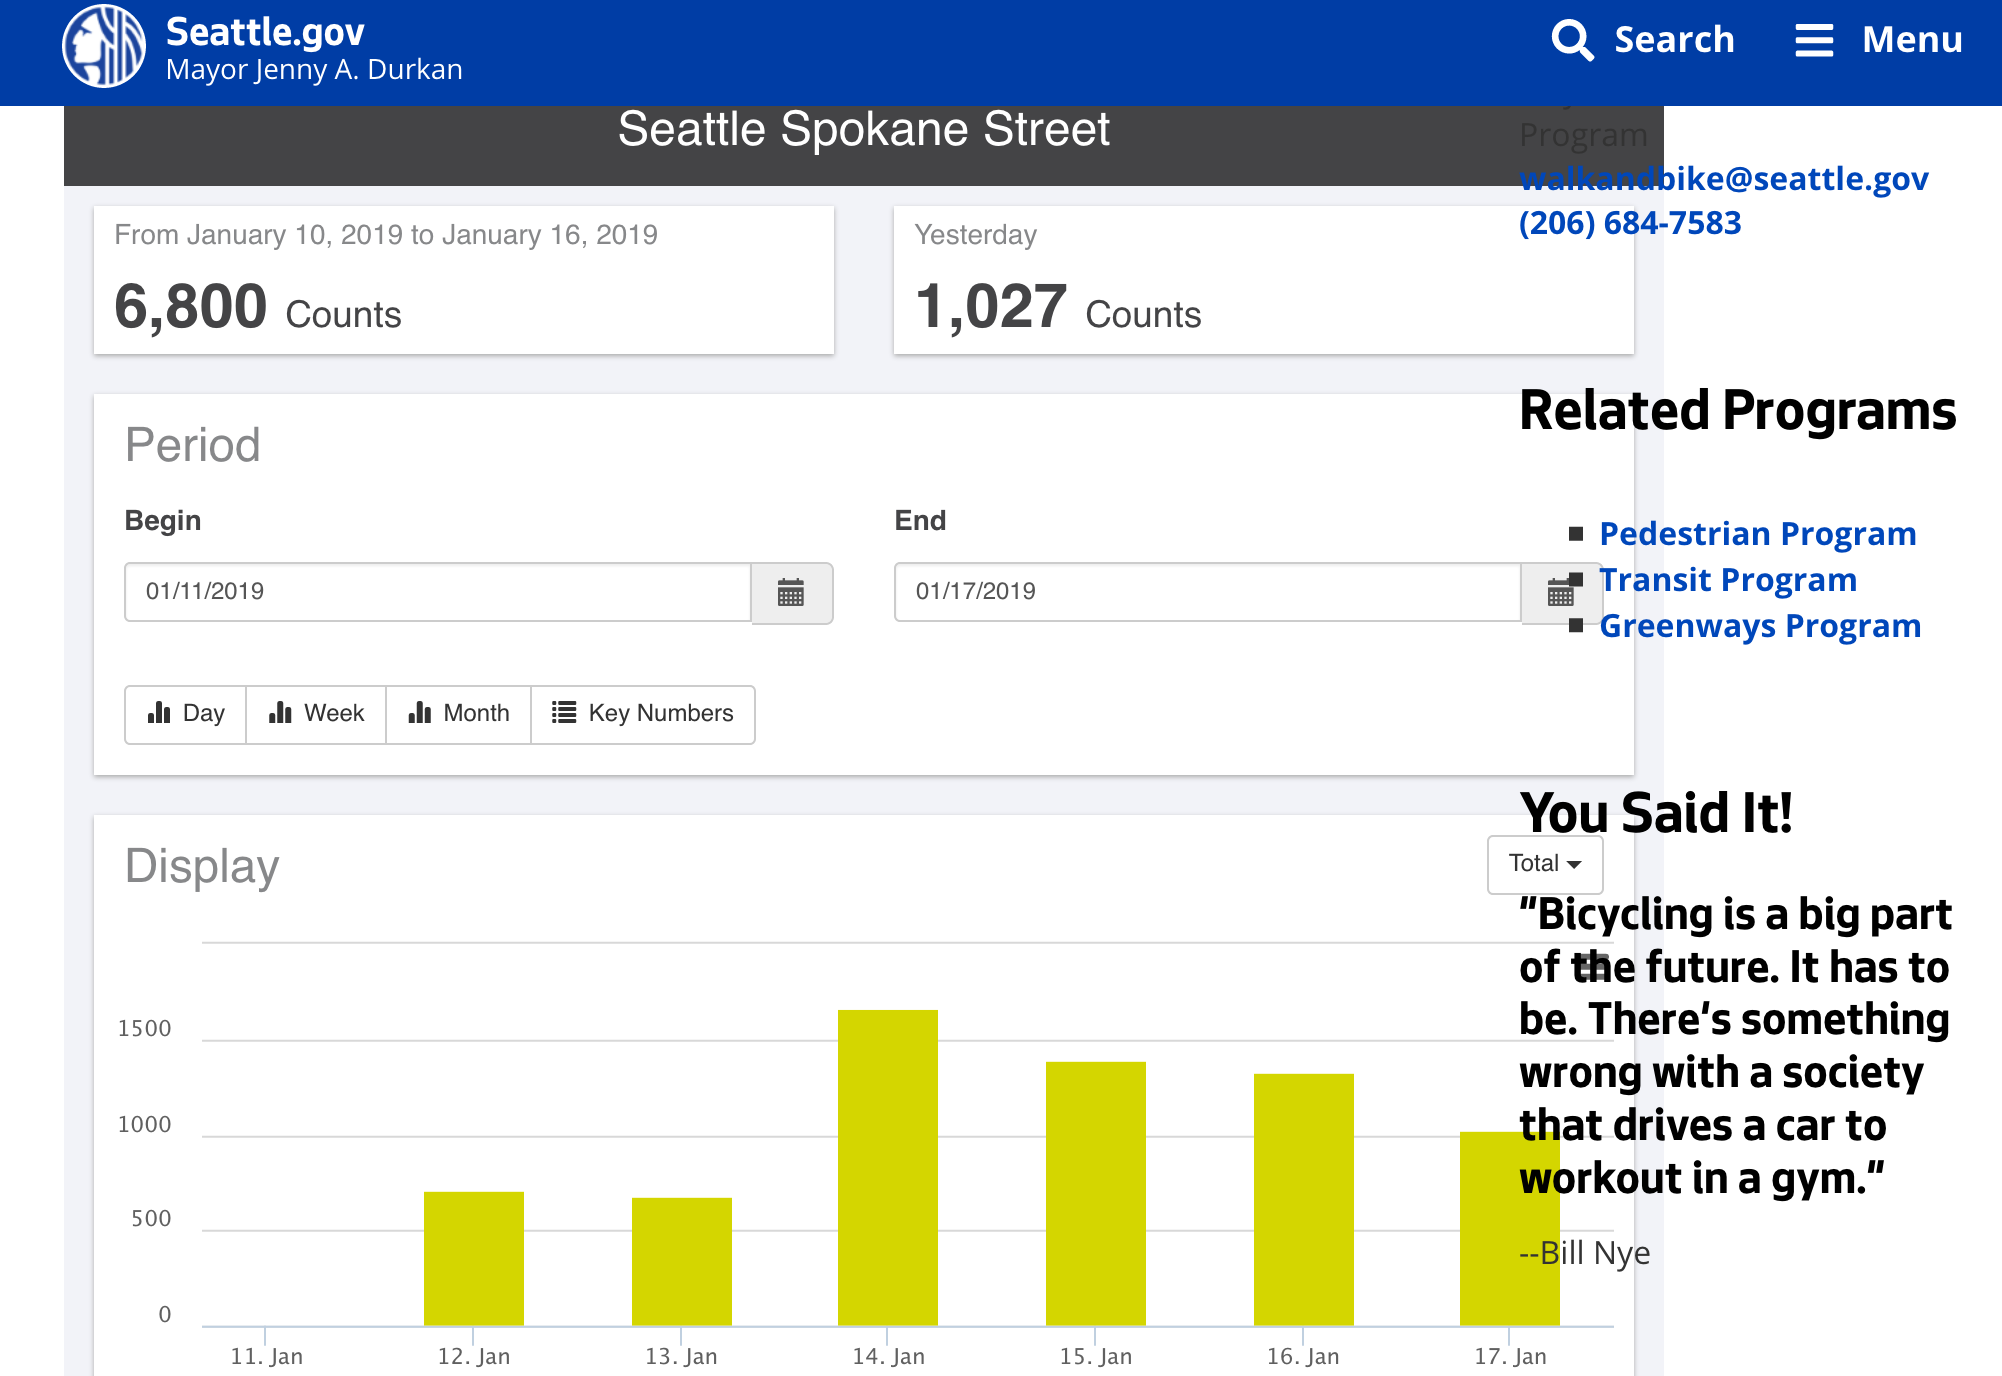Open the Begin date calendar picker icon
Screen dimensions: 2002x1376
791,593
